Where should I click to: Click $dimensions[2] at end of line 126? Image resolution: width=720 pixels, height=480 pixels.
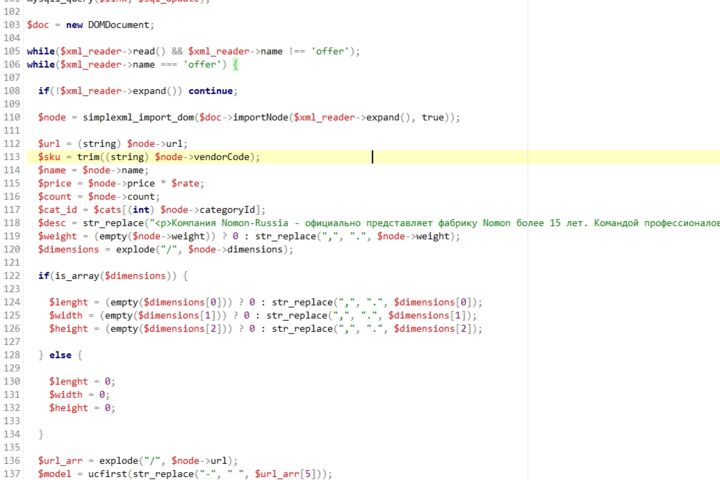[x=433, y=329]
